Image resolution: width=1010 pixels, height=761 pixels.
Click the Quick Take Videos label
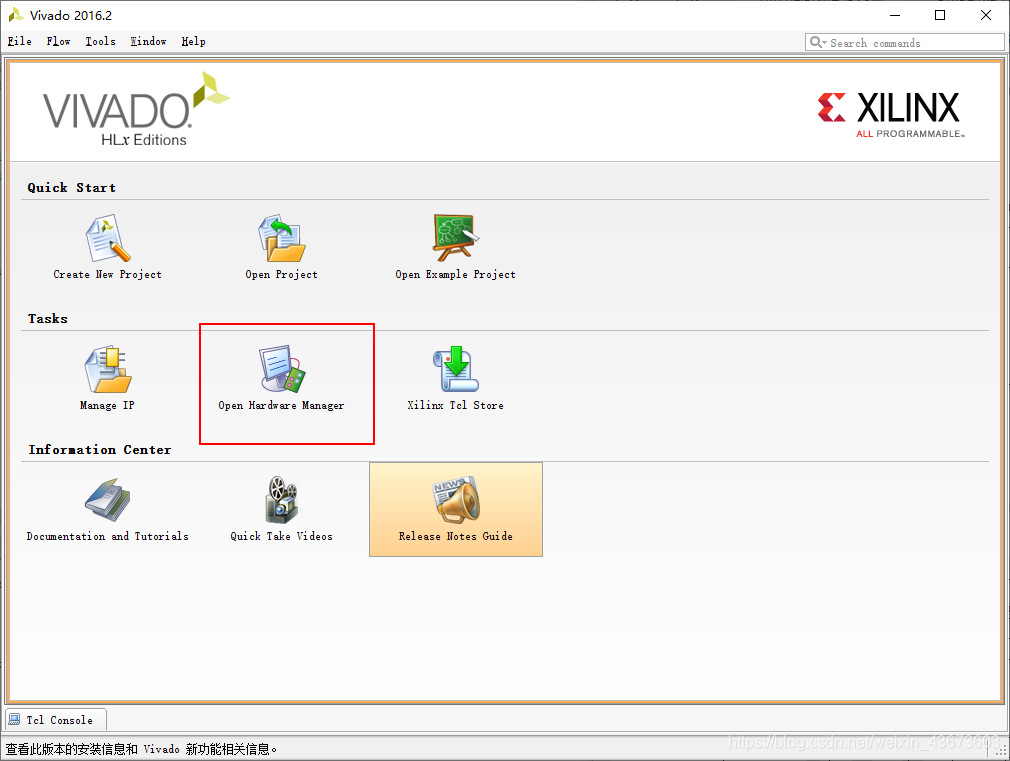click(281, 536)
